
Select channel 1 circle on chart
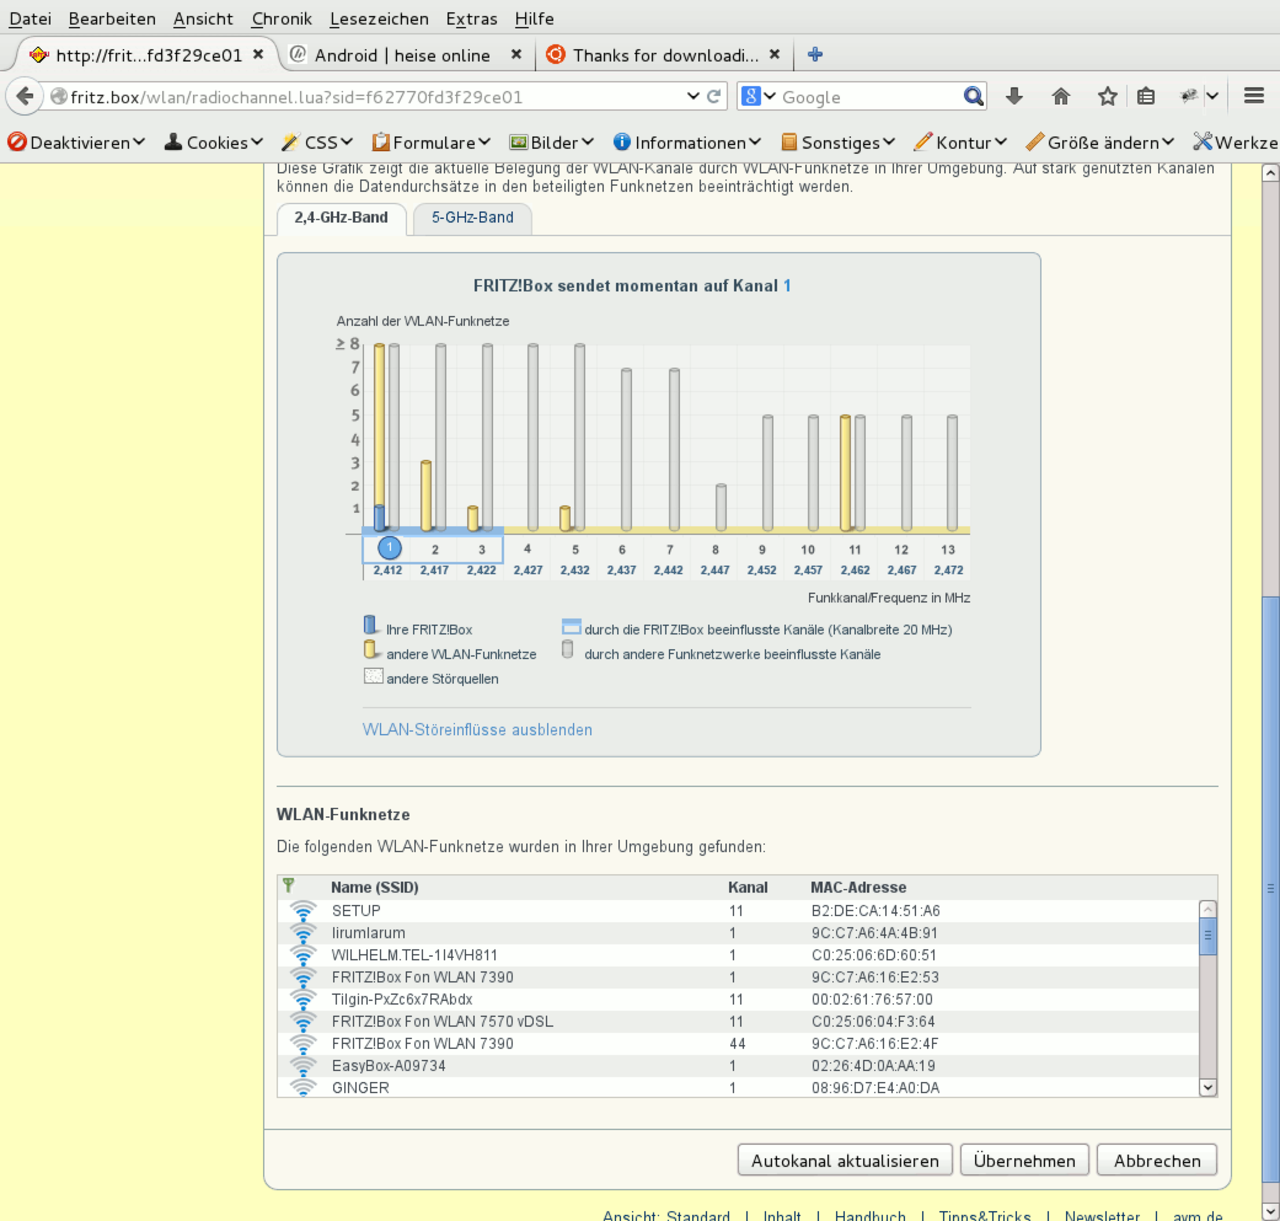(x=389, y=548)
